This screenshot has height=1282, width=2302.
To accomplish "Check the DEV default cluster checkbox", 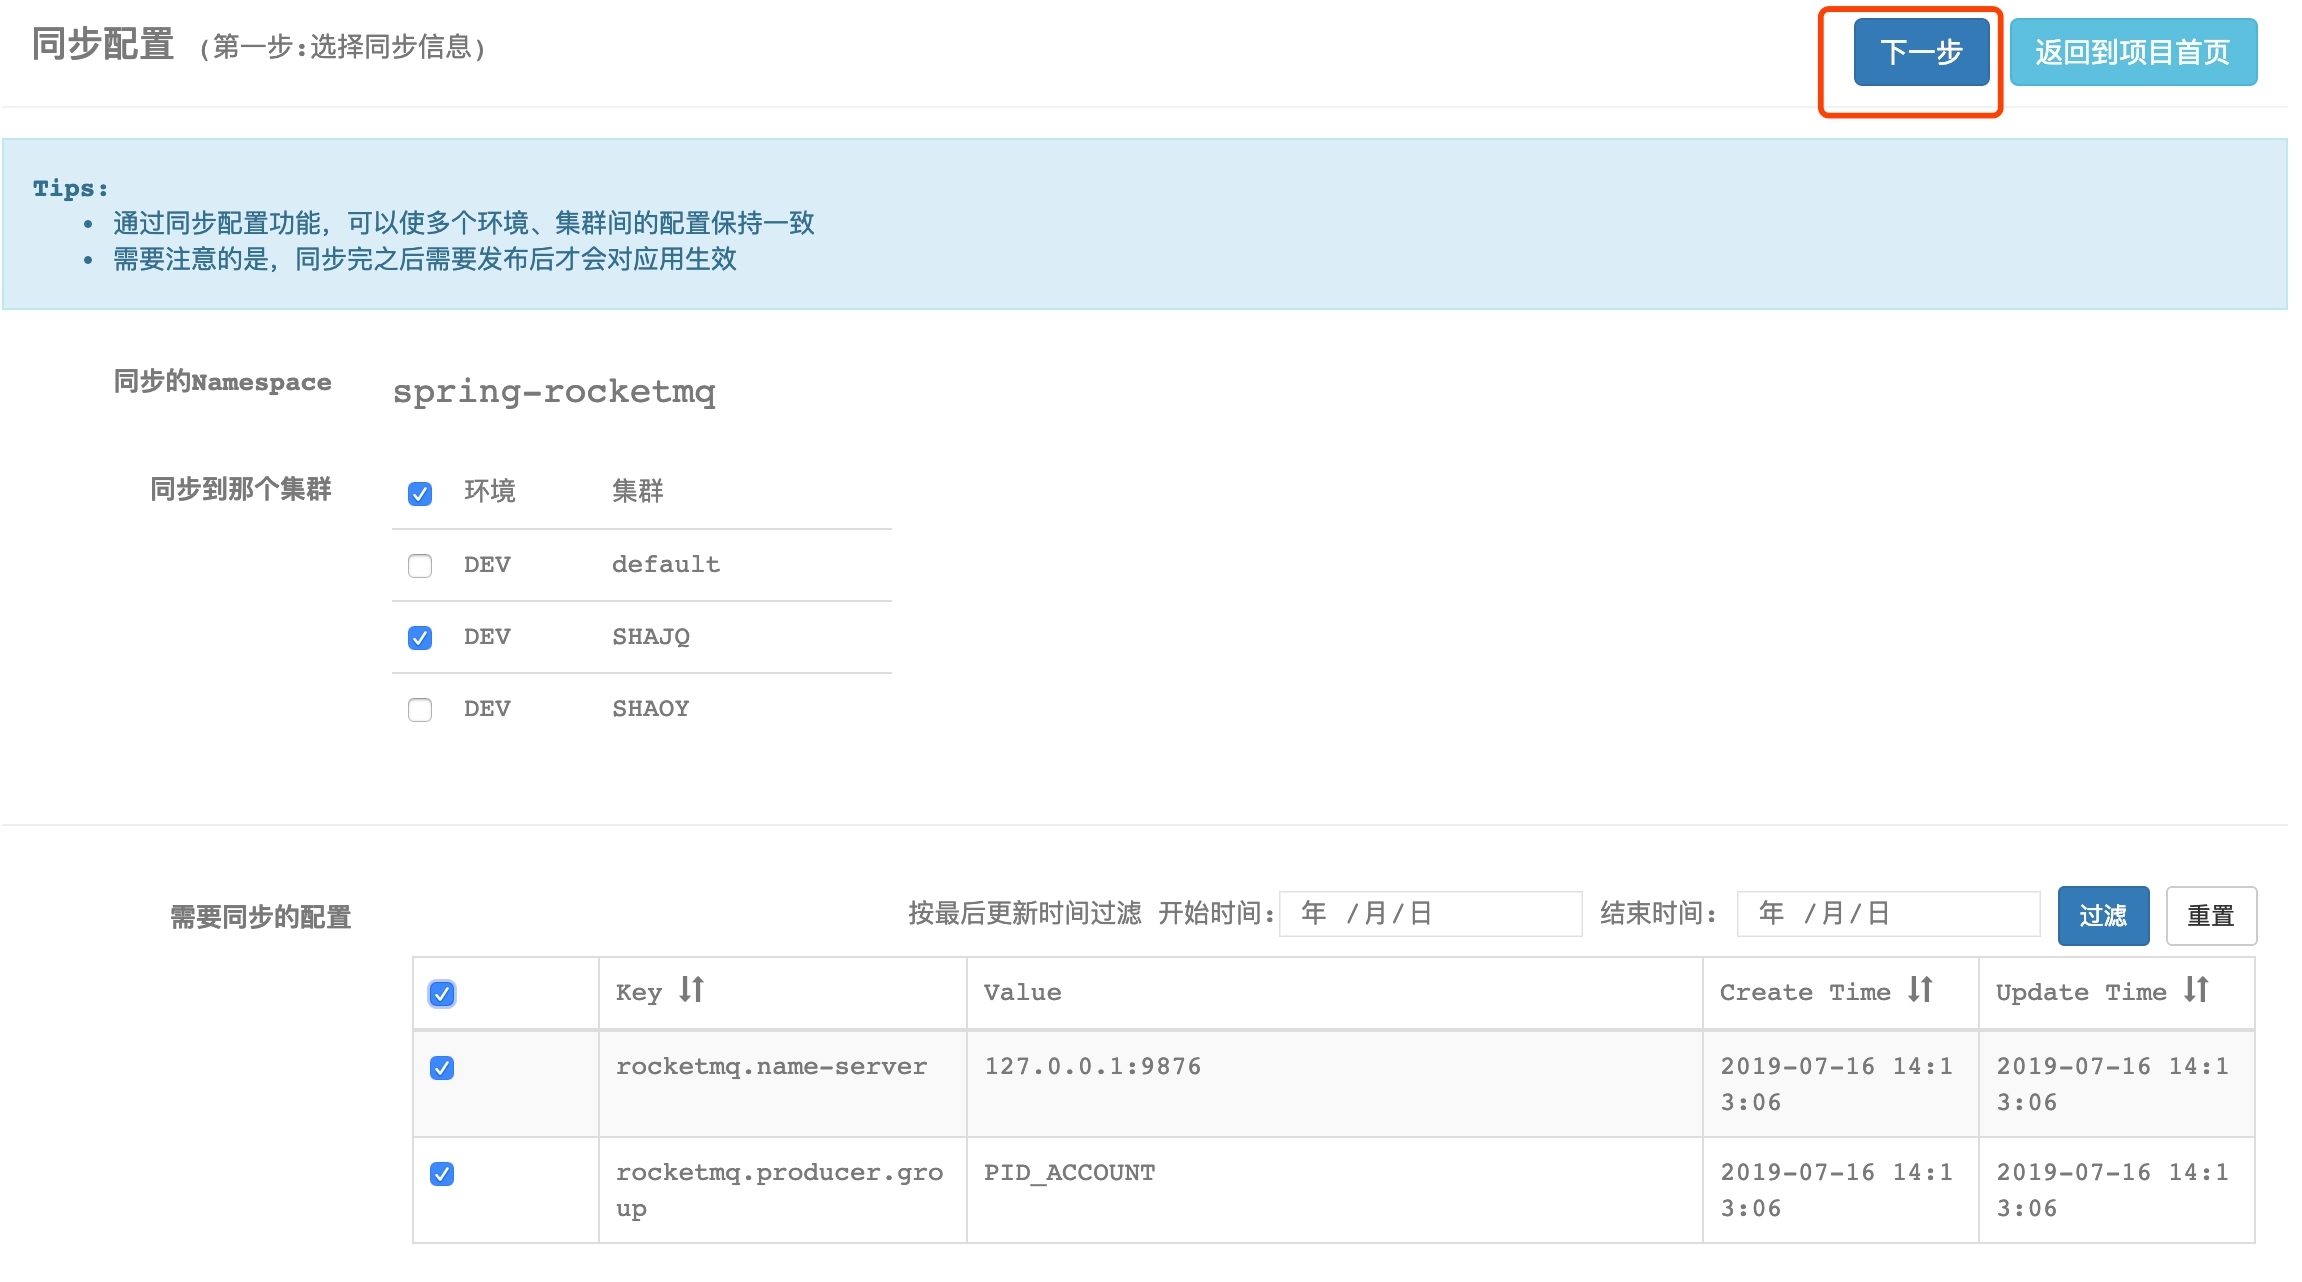I will (x=420, y=566).
